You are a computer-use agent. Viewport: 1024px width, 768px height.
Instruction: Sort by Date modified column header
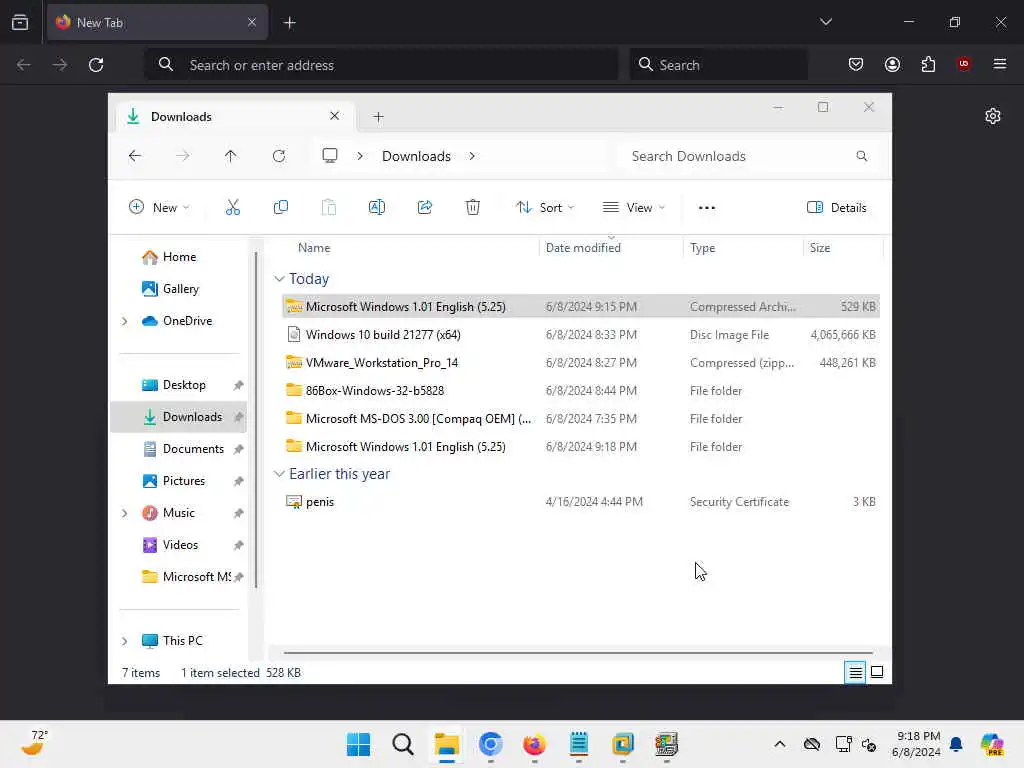tap(583, 248)
